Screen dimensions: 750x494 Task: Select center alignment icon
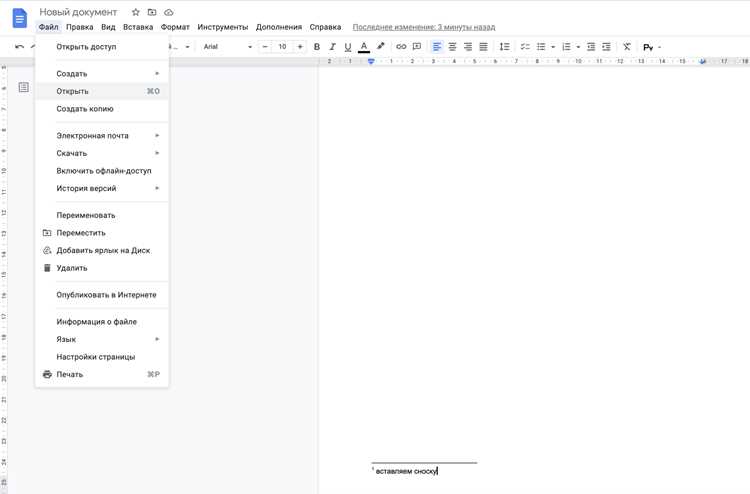pyautogui.click(x=452, y=46)
